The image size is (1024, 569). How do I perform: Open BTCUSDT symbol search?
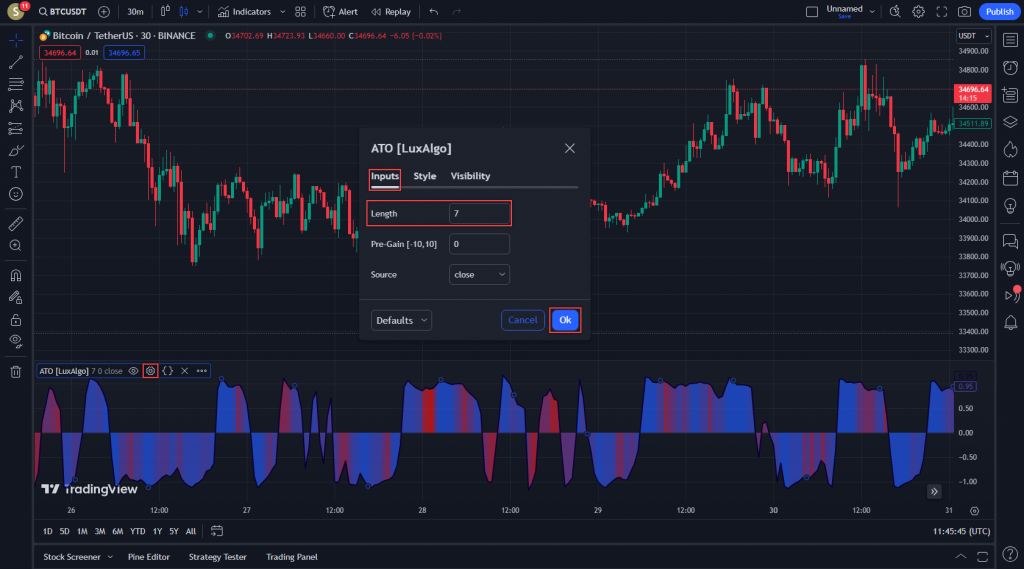tap(63, 12)
